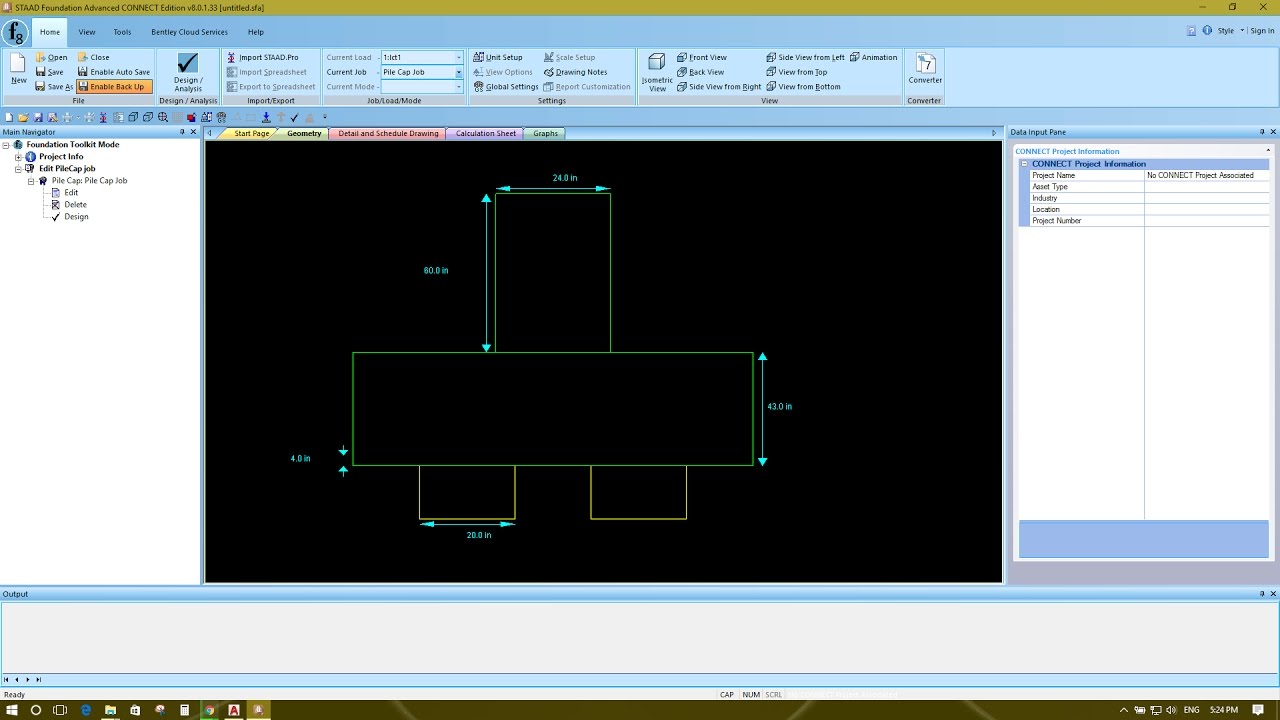The height and width of the screenshot is (720, 1280).
Task: Open the Current Job dropdown showing Pile Cap Job
Action: (x=458, y=72)
